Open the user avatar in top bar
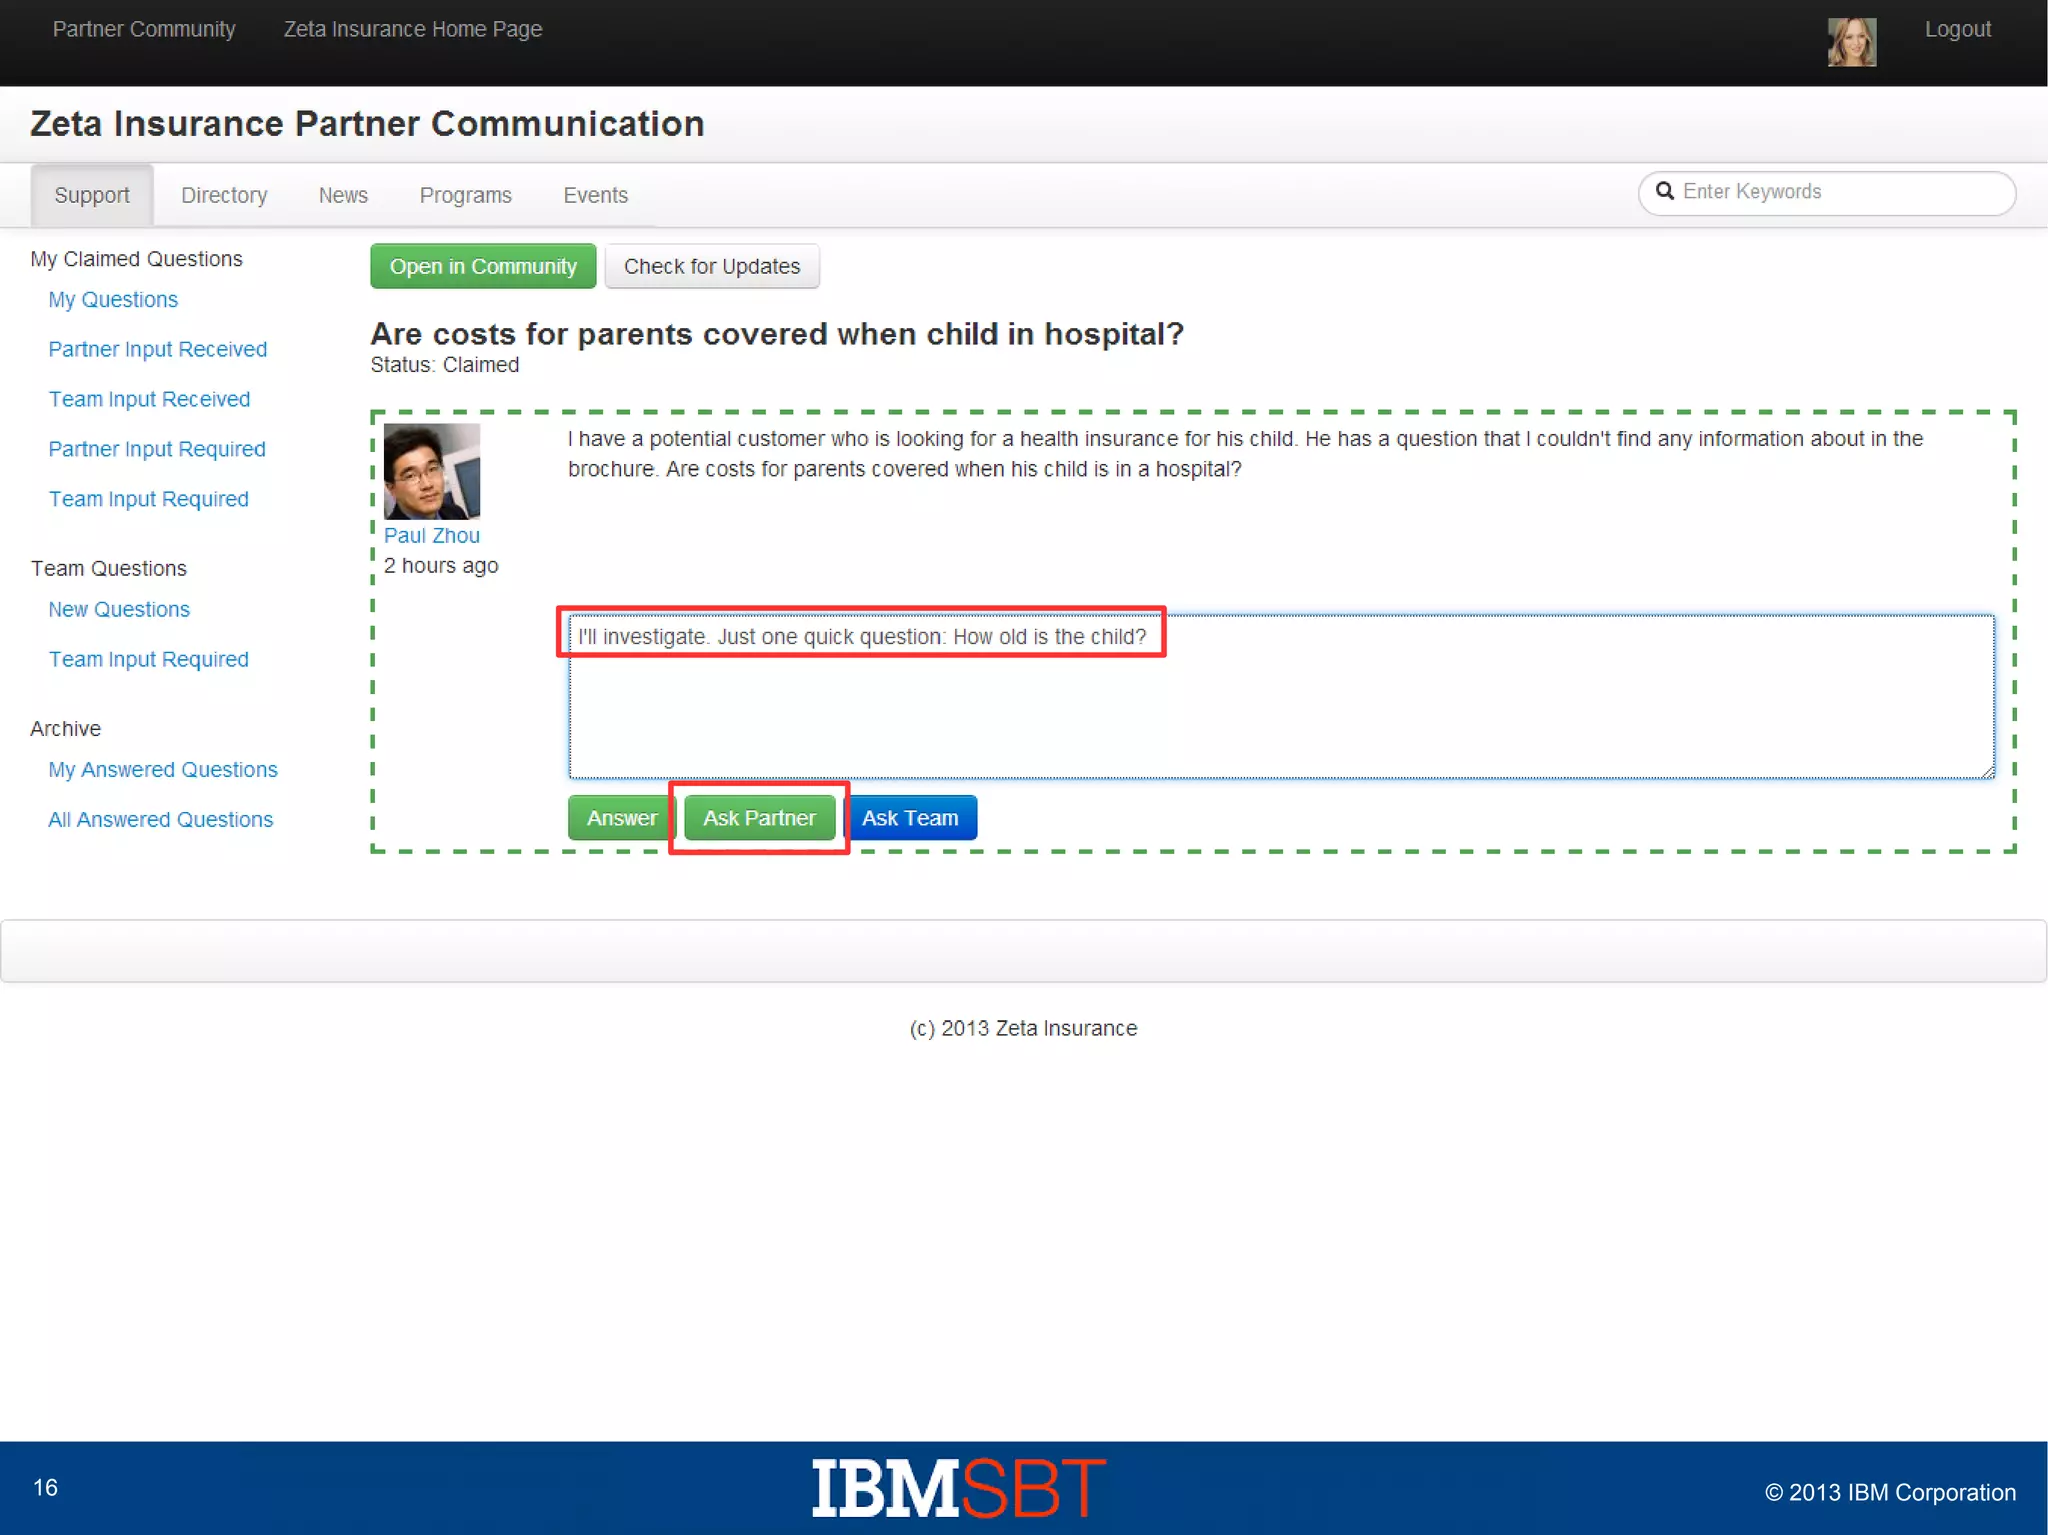 tap(1852, 42)
